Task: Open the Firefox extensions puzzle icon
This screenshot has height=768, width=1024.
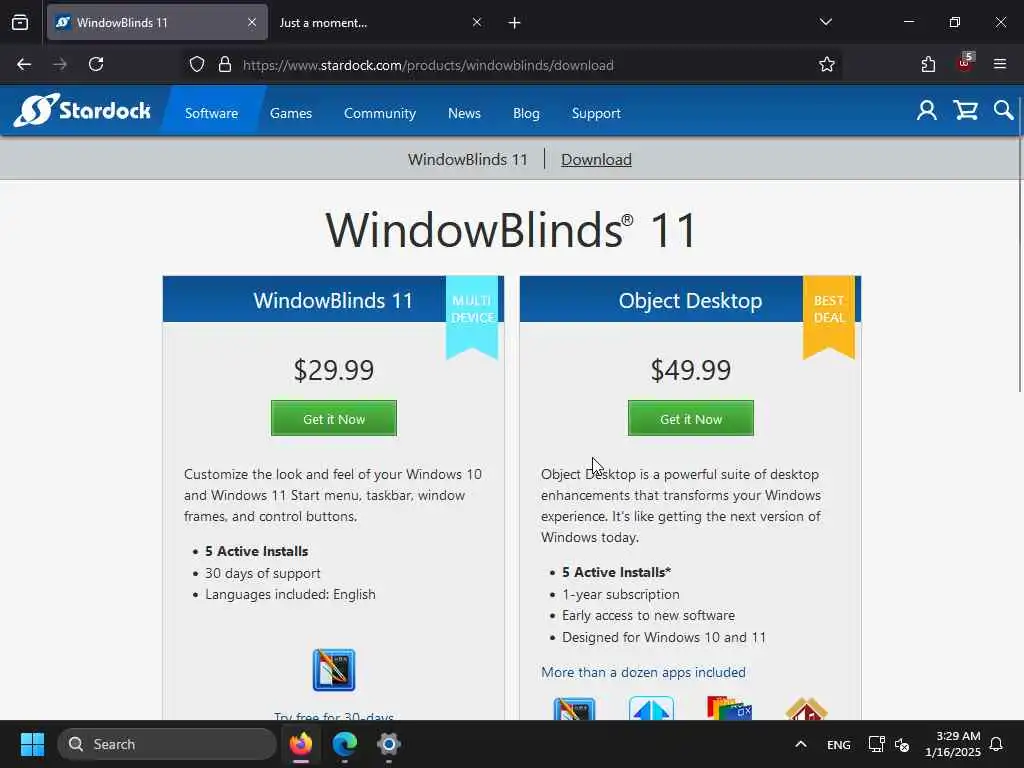Action: pyautogui.click(x=928, y=64)
